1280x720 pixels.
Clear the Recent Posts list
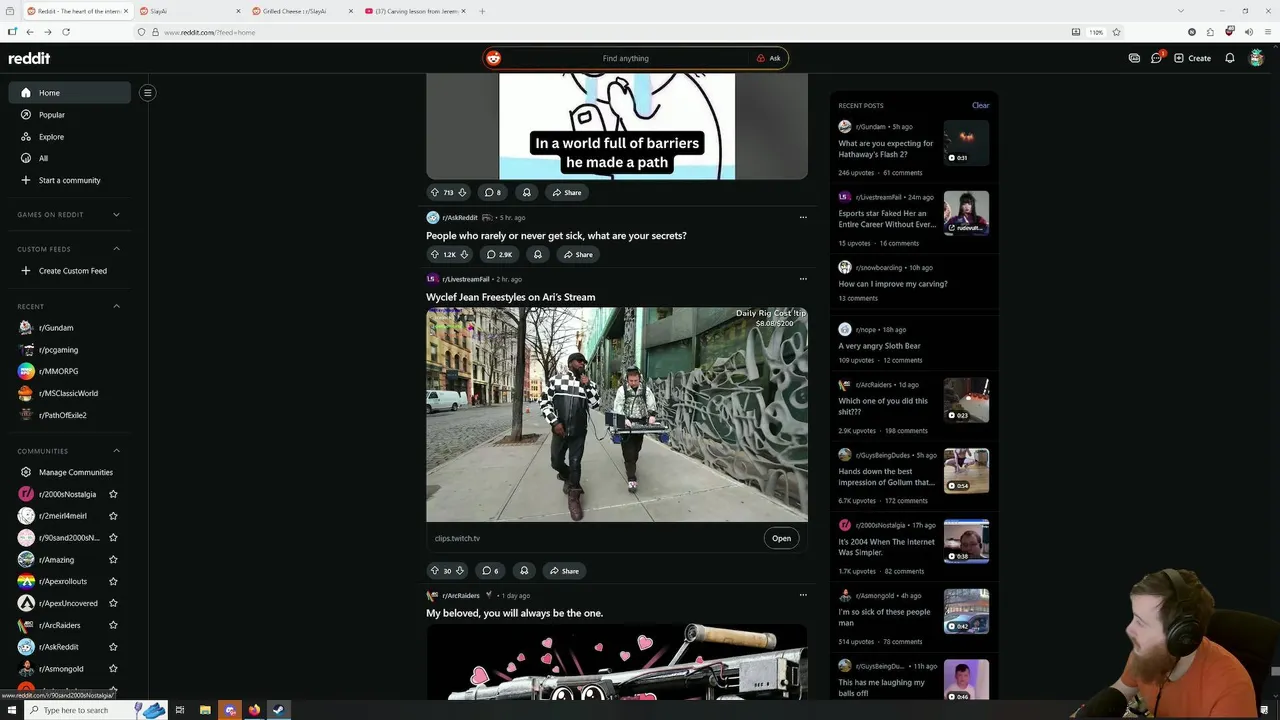point(980,105)
